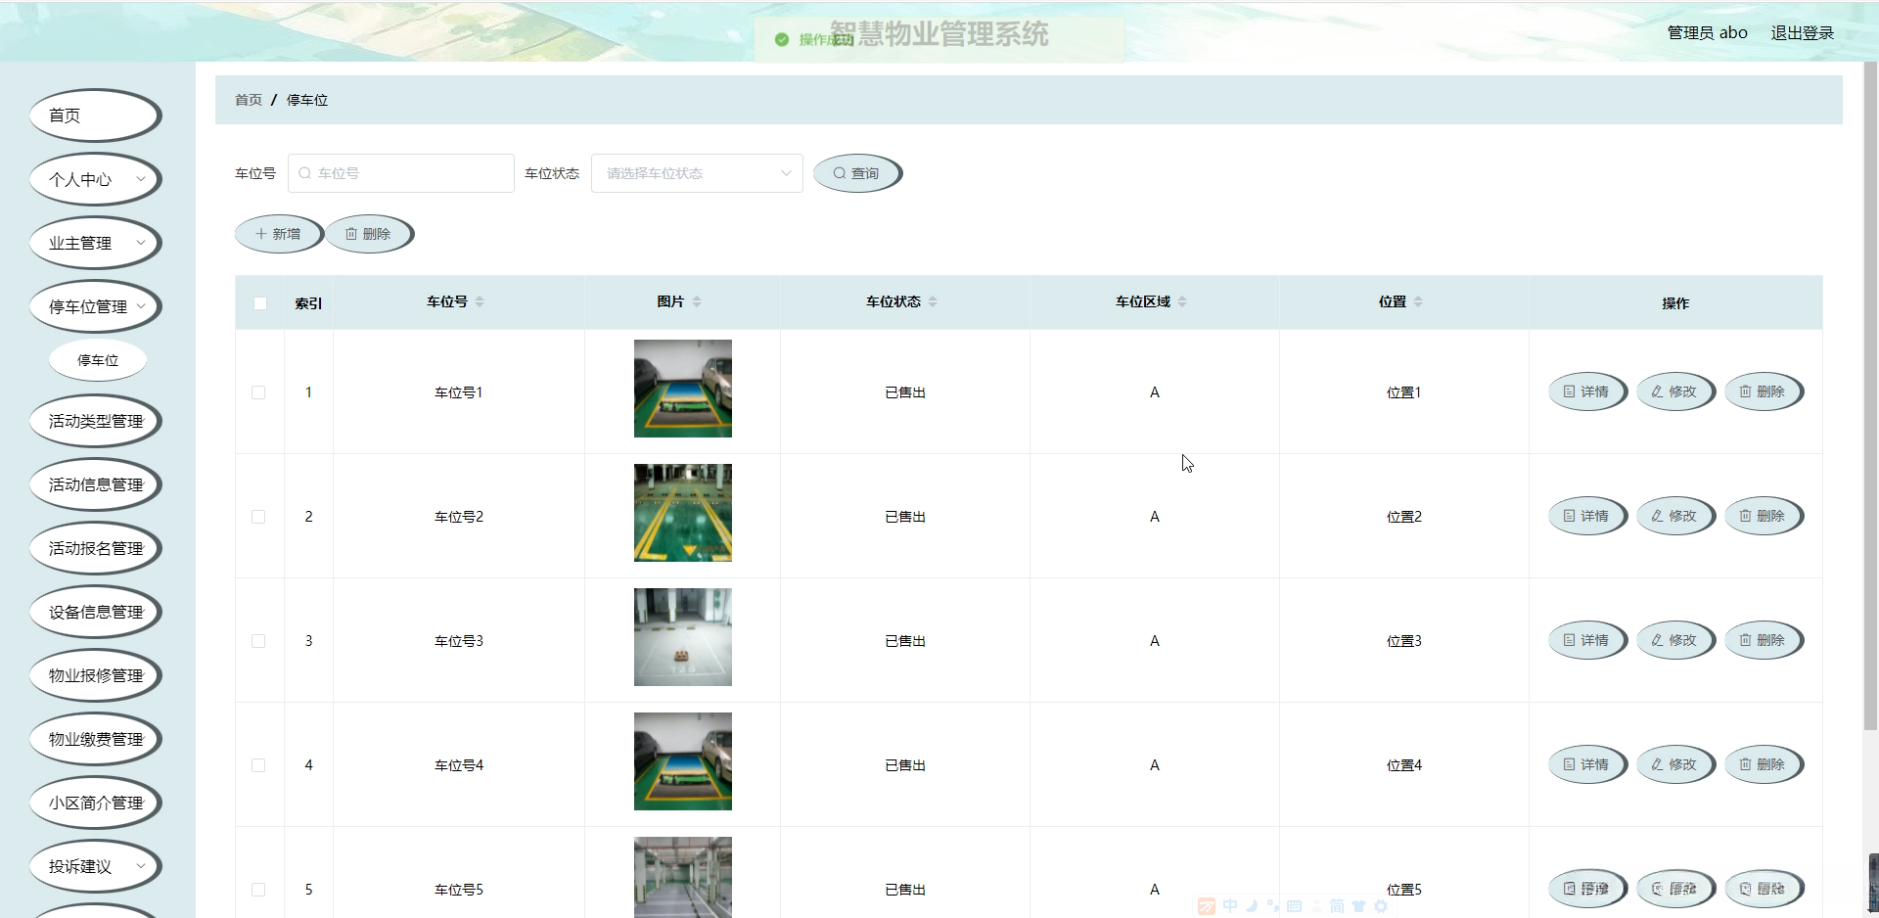Click the cell text 位置2
Screen dimensions: 1879x918
(1404, 517)
